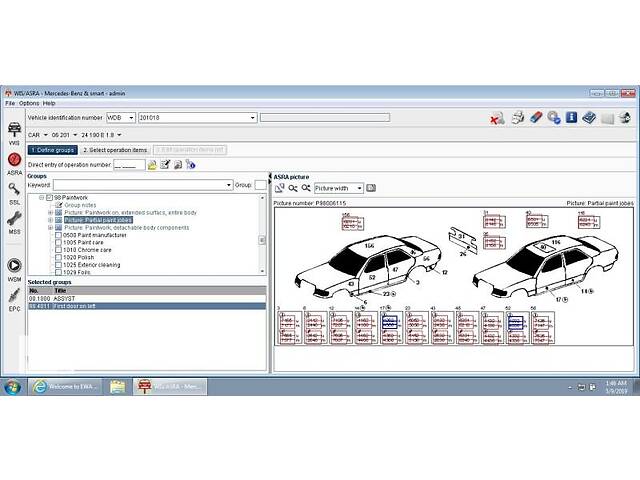This screenshot has width=640, height=480.
Task: Click the first ASRA picture toolbar icon
Action: pos(280,188)
